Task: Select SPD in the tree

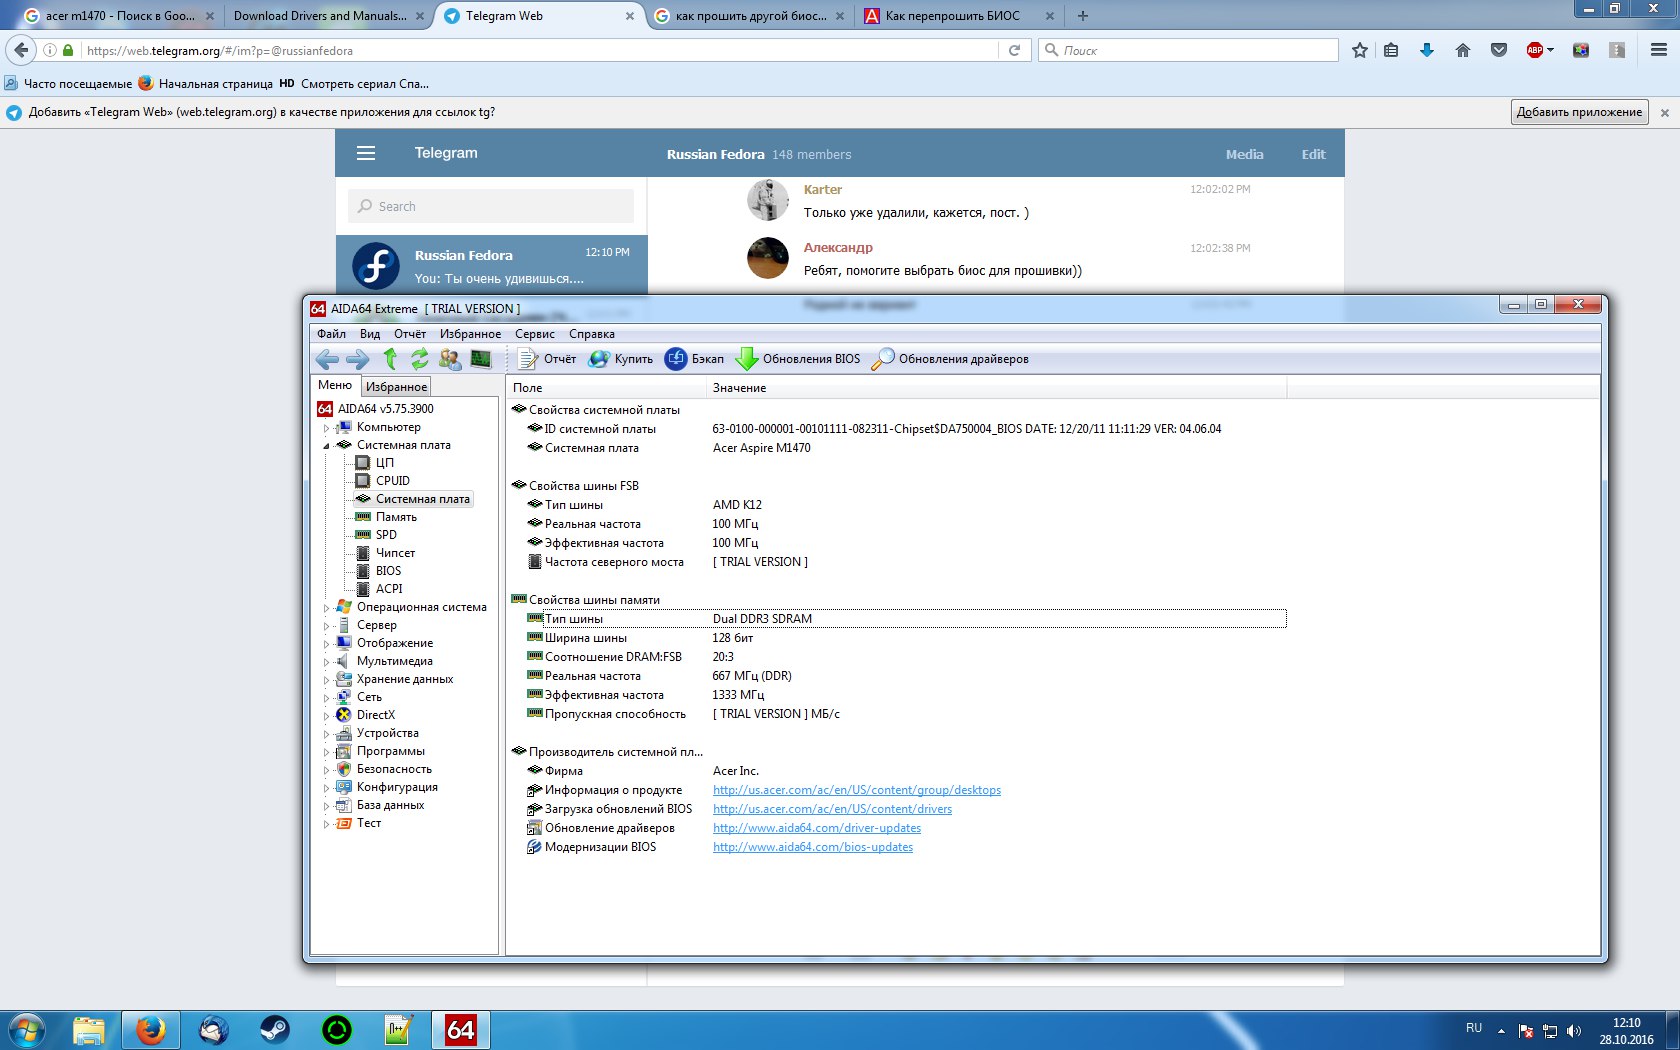Action: coord(386,535)
